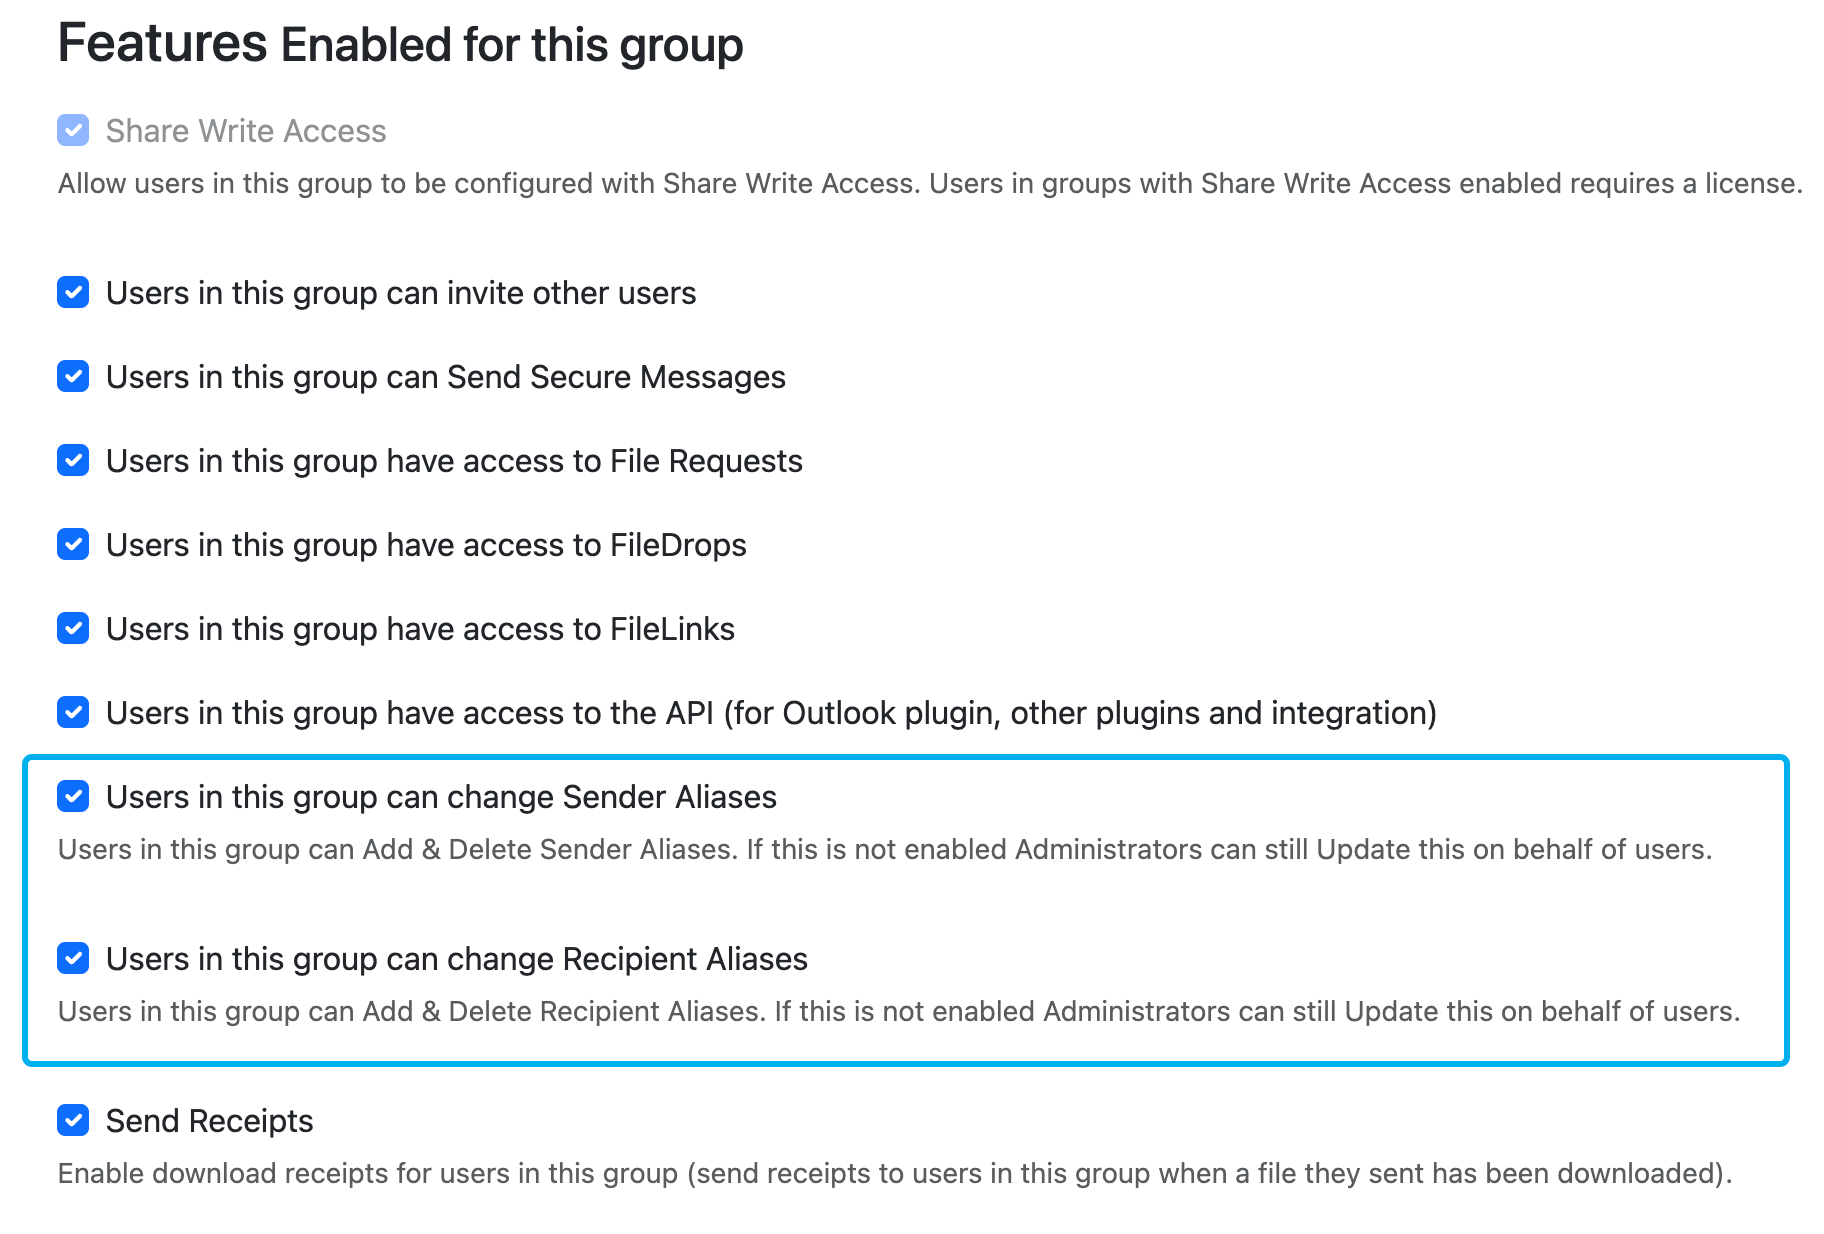Image resolution: width=1824 pixels, height=1234 pixels.
Task: Toggle the Send Secure Messages permission
Action: click(73, 377)
